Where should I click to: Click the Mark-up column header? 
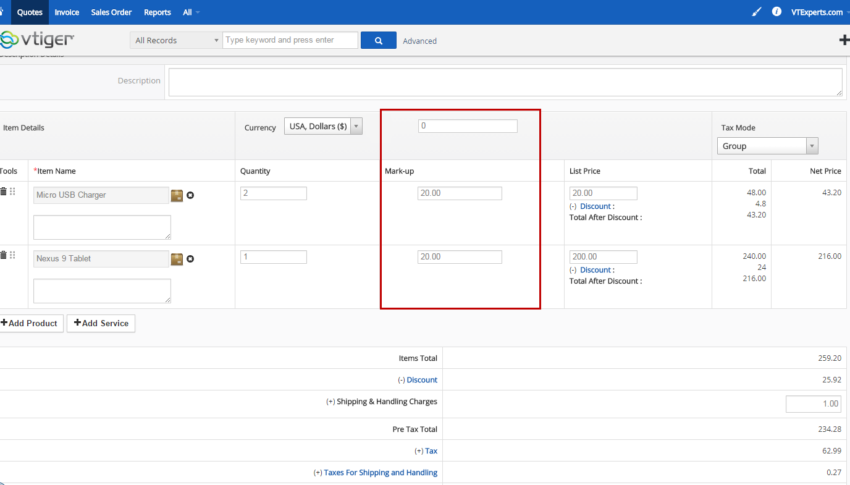[x=399, y=171]
